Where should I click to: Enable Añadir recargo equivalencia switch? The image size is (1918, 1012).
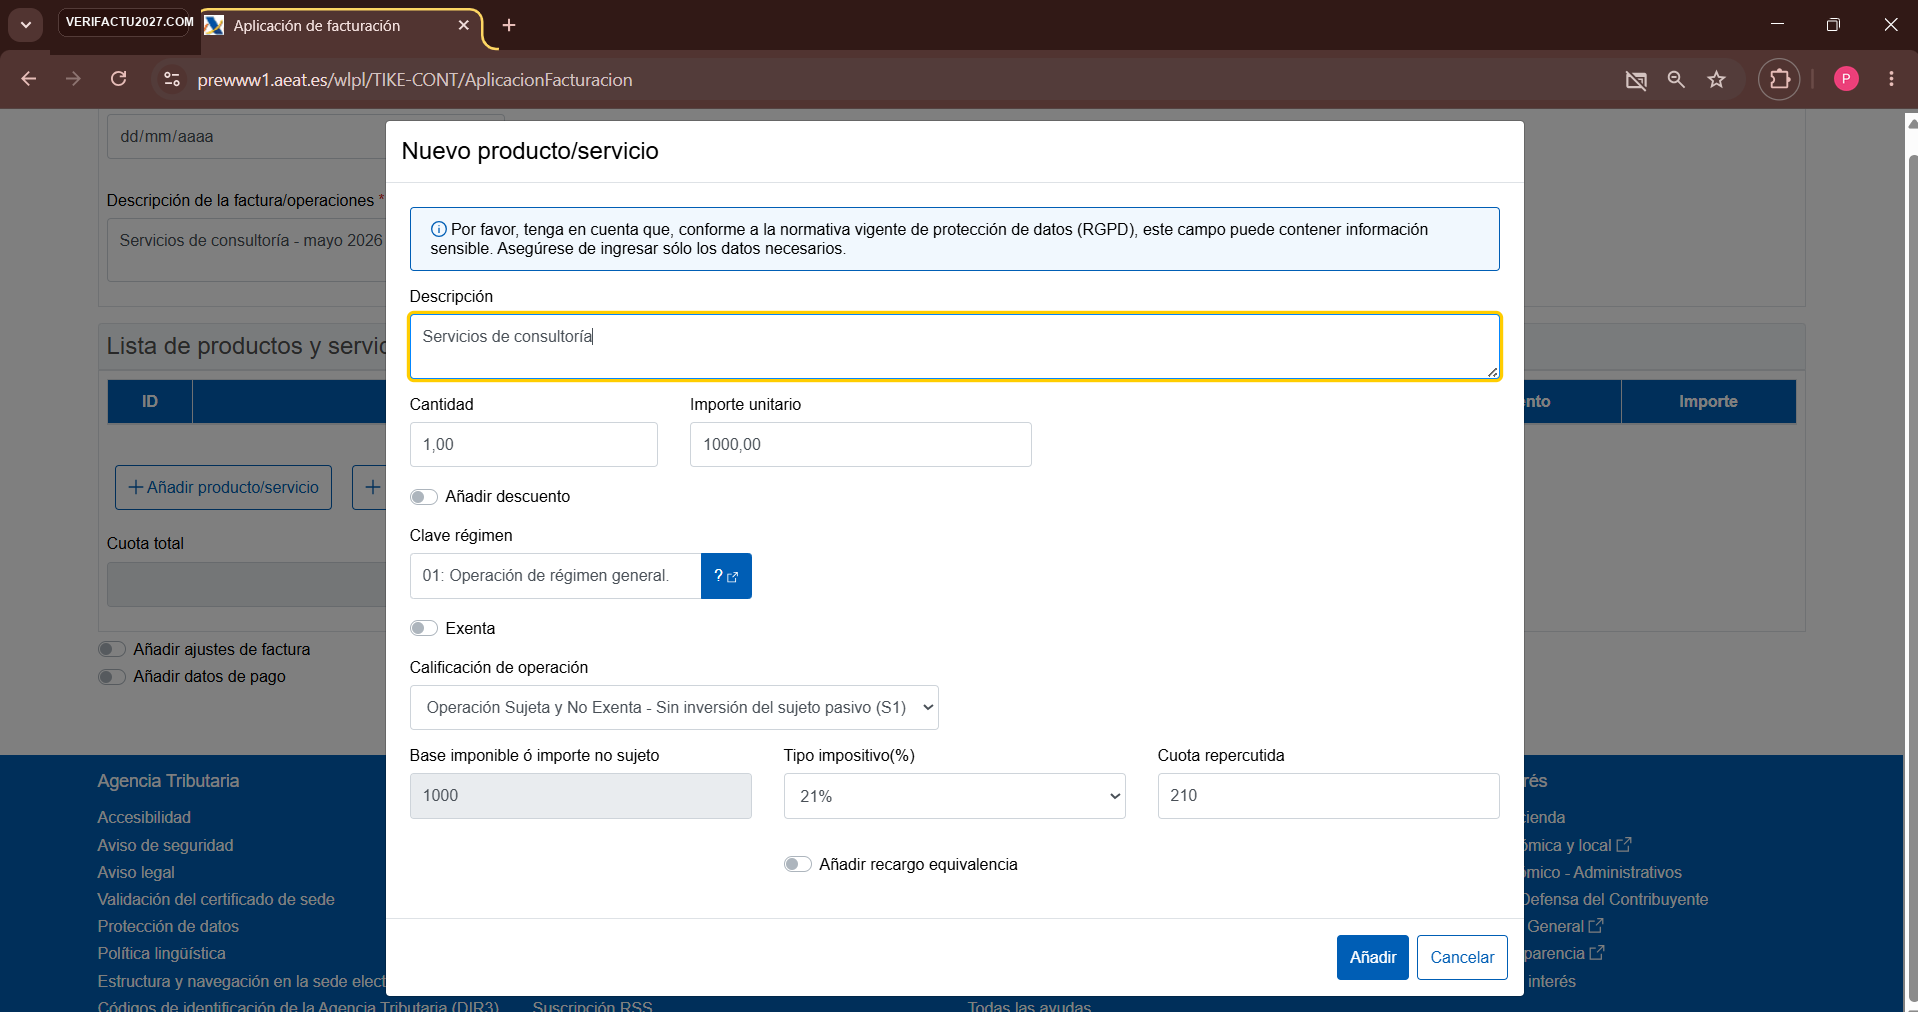pos(798,865)
